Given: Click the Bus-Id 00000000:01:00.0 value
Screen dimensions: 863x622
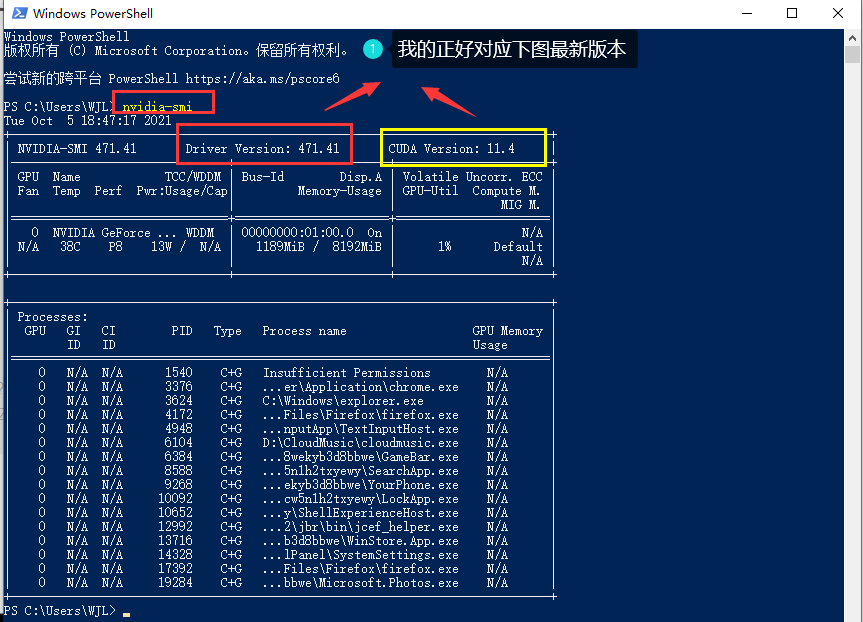Looking at the screenshot, I should (x=297, y=233).
